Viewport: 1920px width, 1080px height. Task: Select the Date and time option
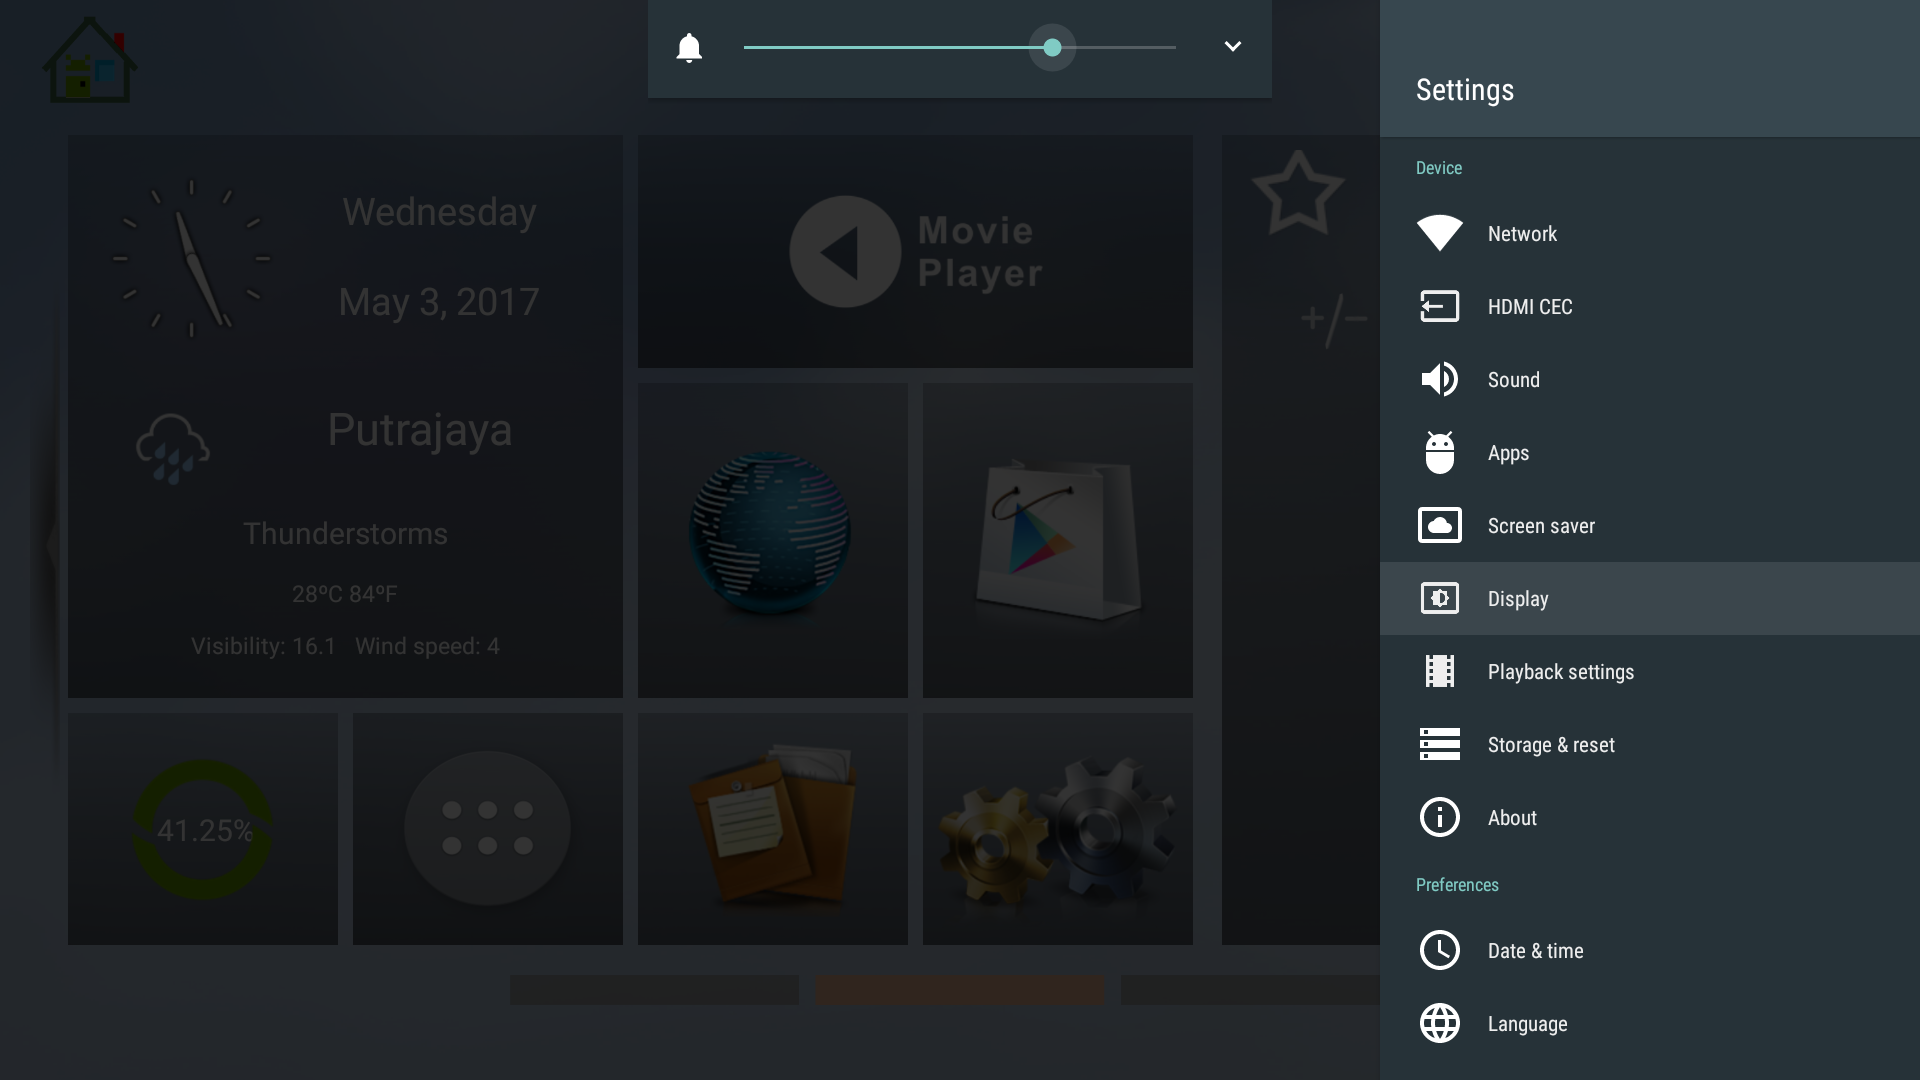[1535, 949]
